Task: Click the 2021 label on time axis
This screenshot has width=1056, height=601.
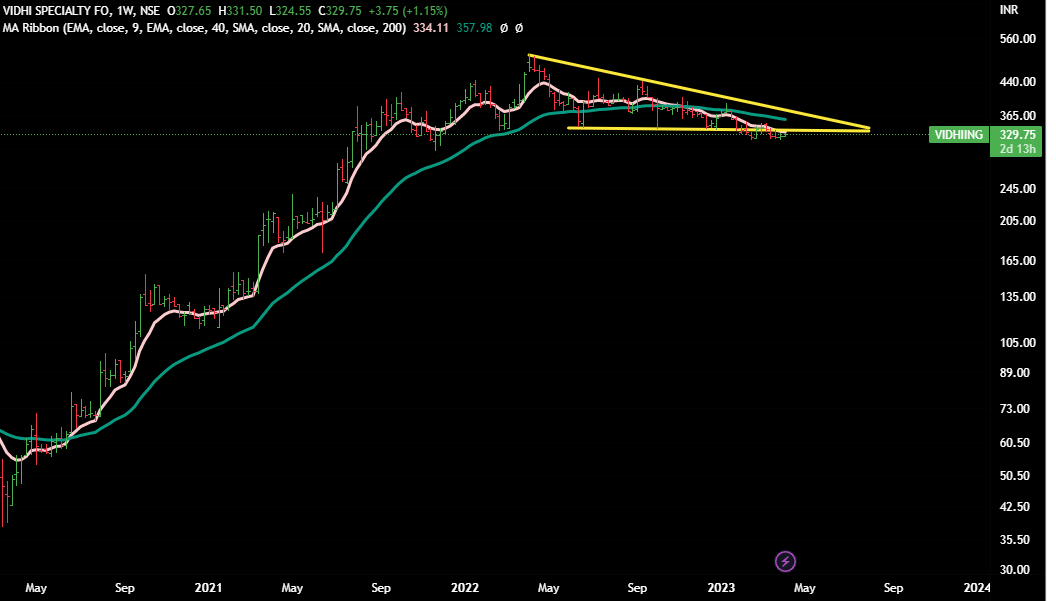Action: 209,588
